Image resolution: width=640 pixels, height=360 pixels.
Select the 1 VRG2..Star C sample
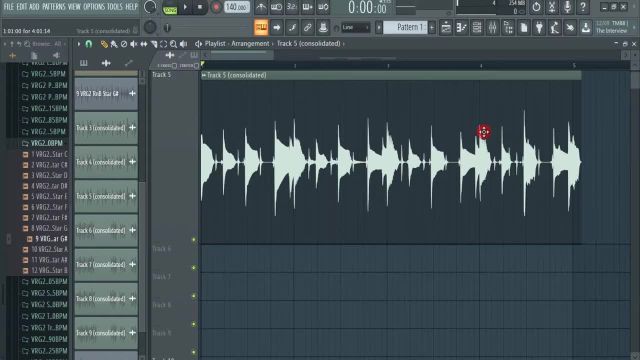[45, 154]
